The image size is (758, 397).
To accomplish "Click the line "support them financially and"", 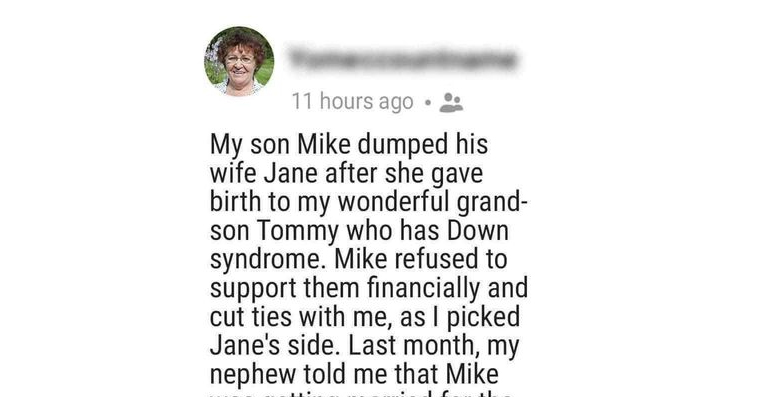I will pyautogui.click(x=369, y=289).
